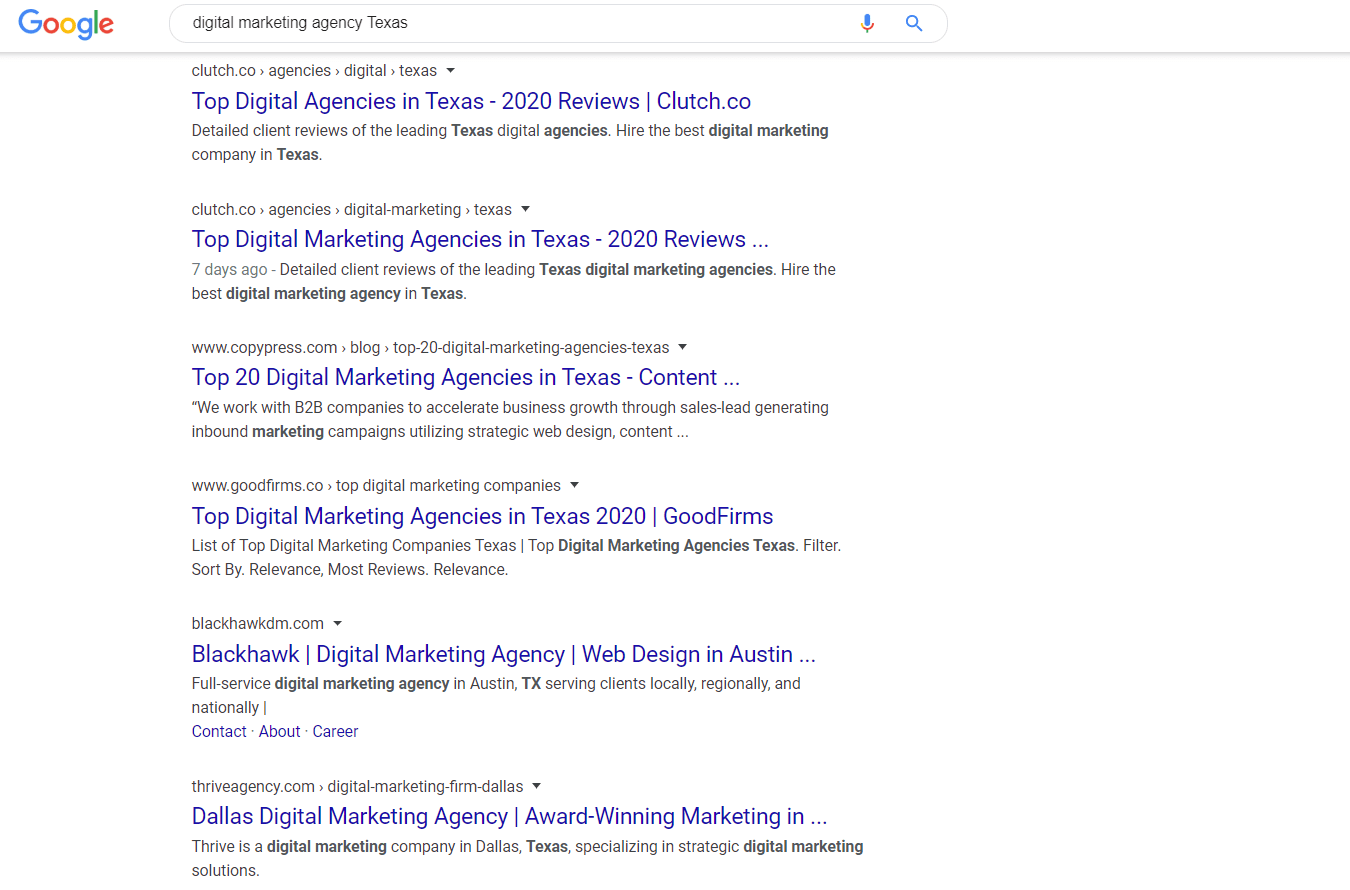This screenshot has height=890, width=1350.
Task: Open the dropdown arrow next to thriveagency.com
Action: tap(537, 786)
